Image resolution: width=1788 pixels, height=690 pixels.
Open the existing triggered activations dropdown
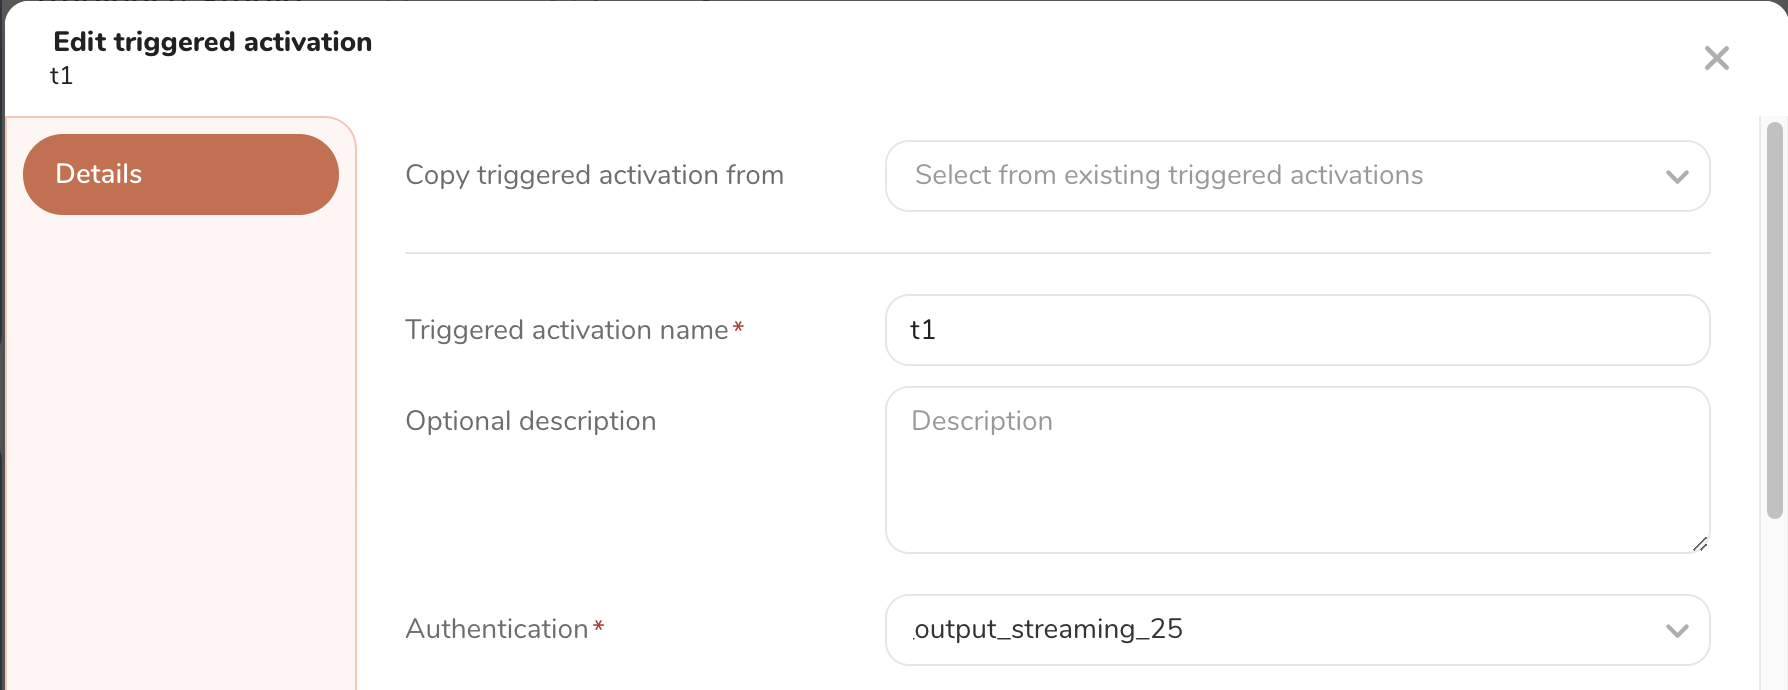click(x=1296, y=176)
